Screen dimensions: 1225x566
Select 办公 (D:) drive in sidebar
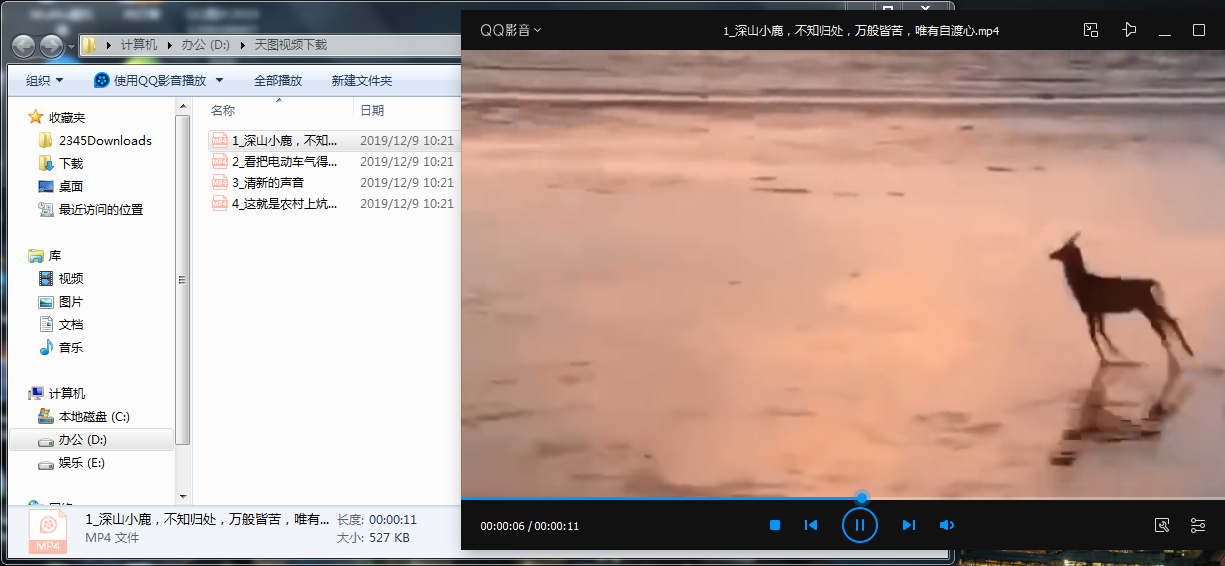pos(82,440)
